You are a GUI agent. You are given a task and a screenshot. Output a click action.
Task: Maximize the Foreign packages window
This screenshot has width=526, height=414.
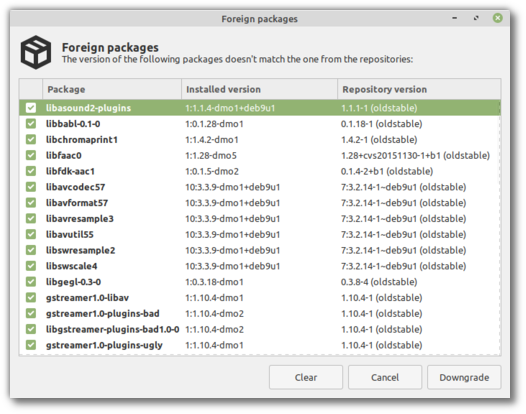[x=476, y=18]
